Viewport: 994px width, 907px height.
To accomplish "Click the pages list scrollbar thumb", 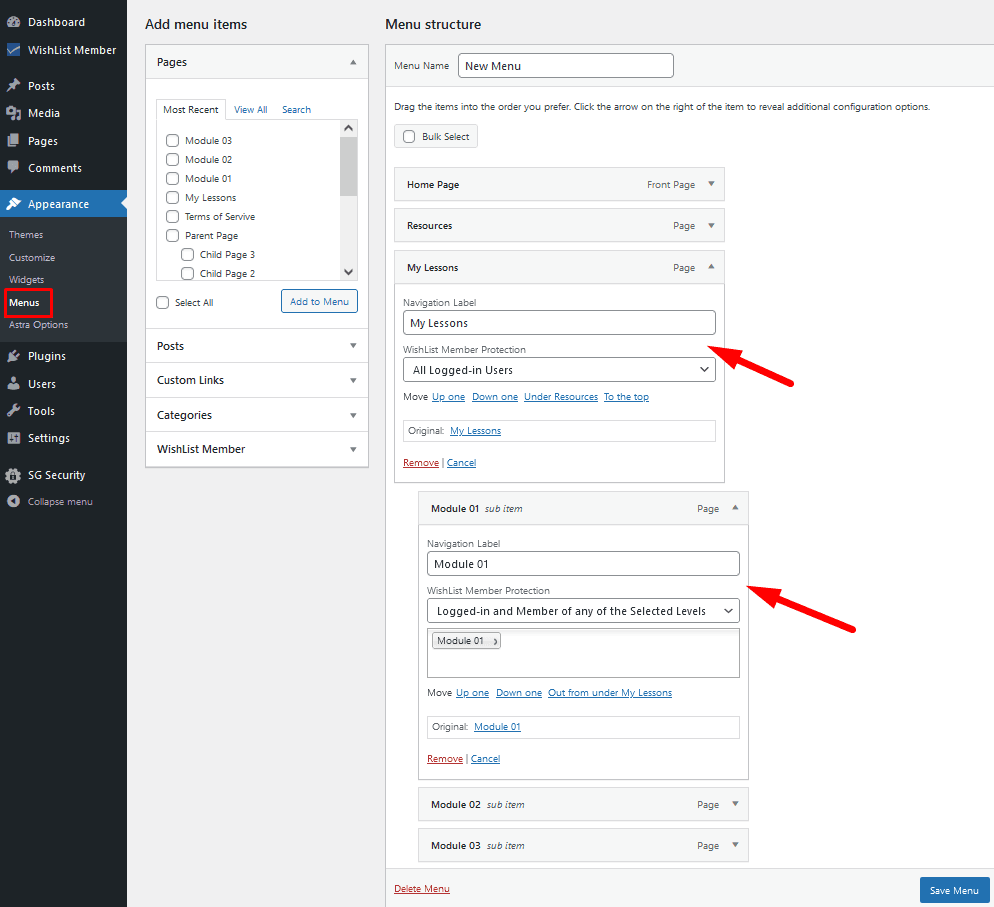I will 349,167.
